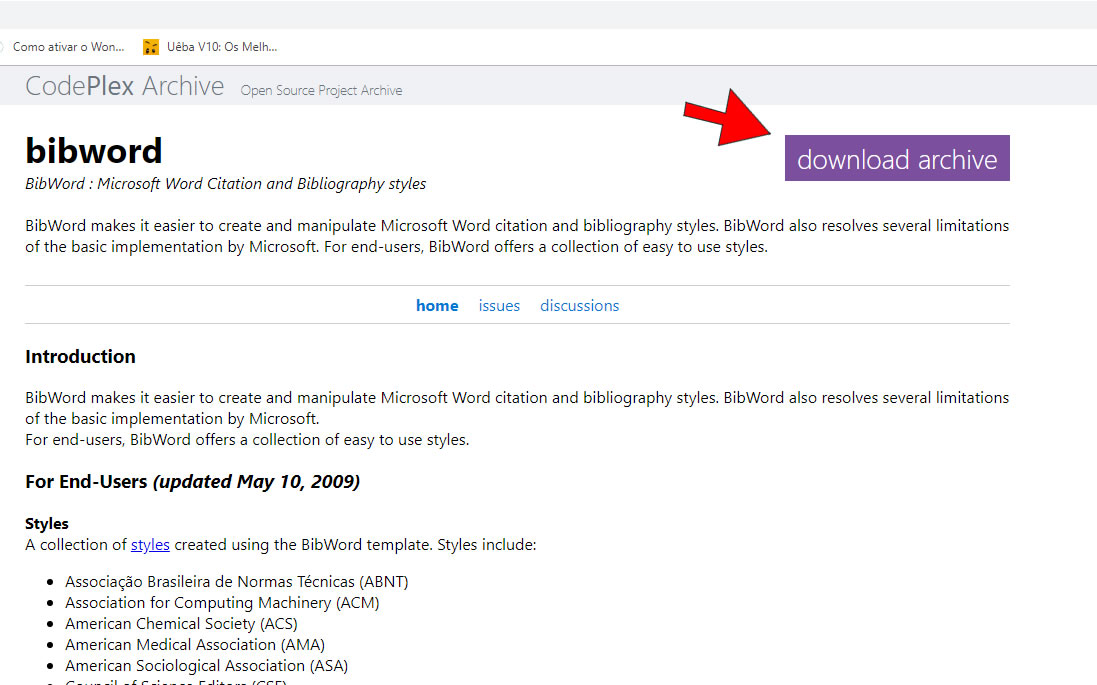Click 'Associação Brasileira de Normas Técnicas (ABNT)' item
Image resolution: width=1097 pixels, height=685 pixels.
coord(236,581)
